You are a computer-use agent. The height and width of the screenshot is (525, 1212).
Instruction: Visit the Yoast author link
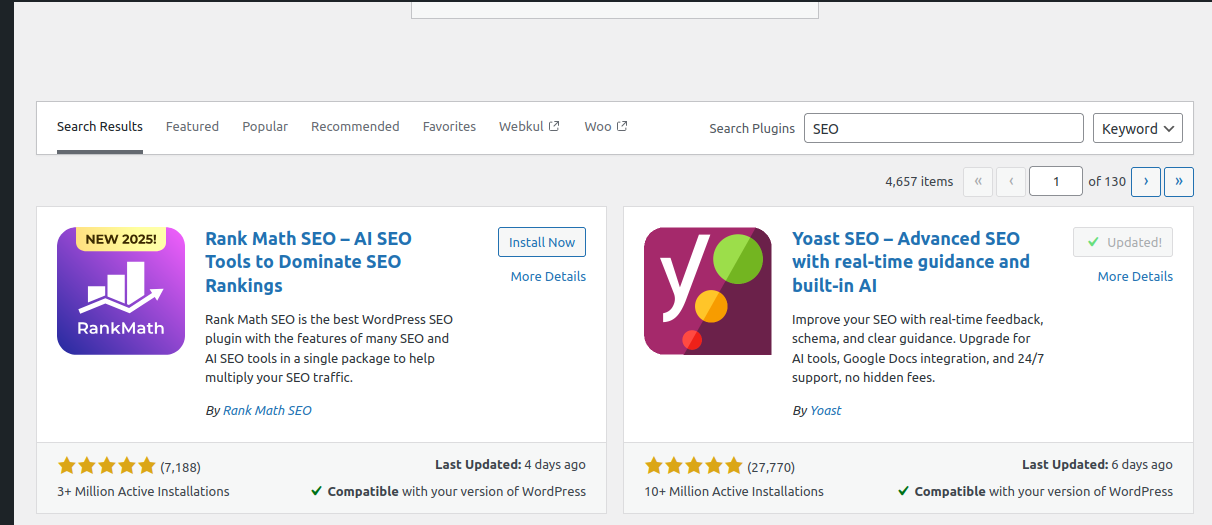(826, 411)
